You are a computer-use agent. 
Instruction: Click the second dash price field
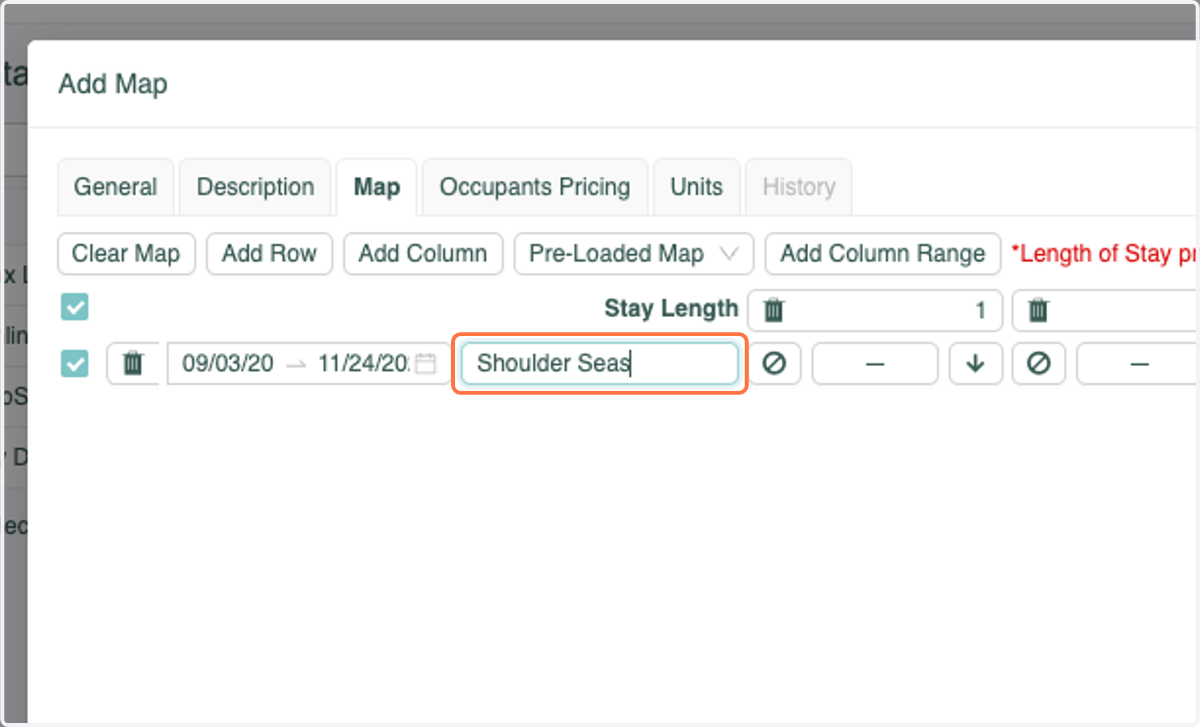pyautogui.click(x=1138, y=364)
